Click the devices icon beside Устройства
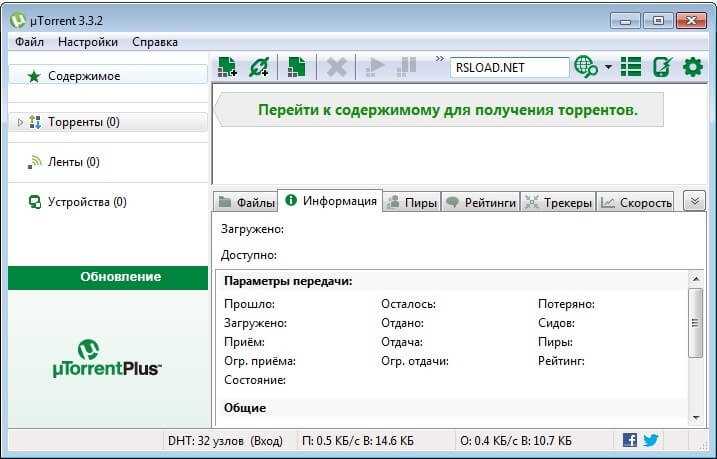Screen dimensions: 717x459 tap(35, 202)
